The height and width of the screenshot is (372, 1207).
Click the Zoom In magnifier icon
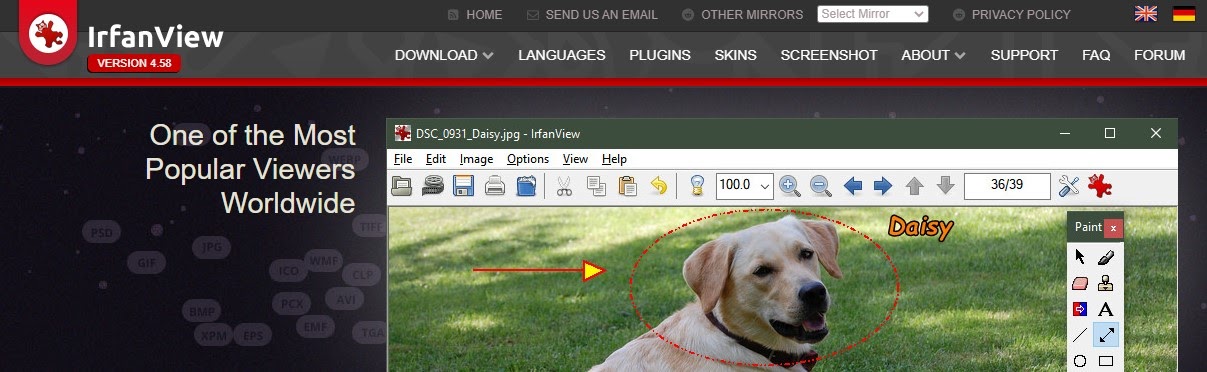tap(790, 186)
